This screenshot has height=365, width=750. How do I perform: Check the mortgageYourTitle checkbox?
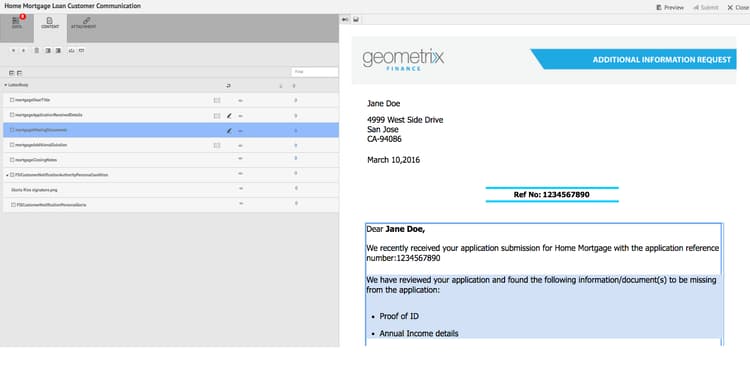(12, 100)
